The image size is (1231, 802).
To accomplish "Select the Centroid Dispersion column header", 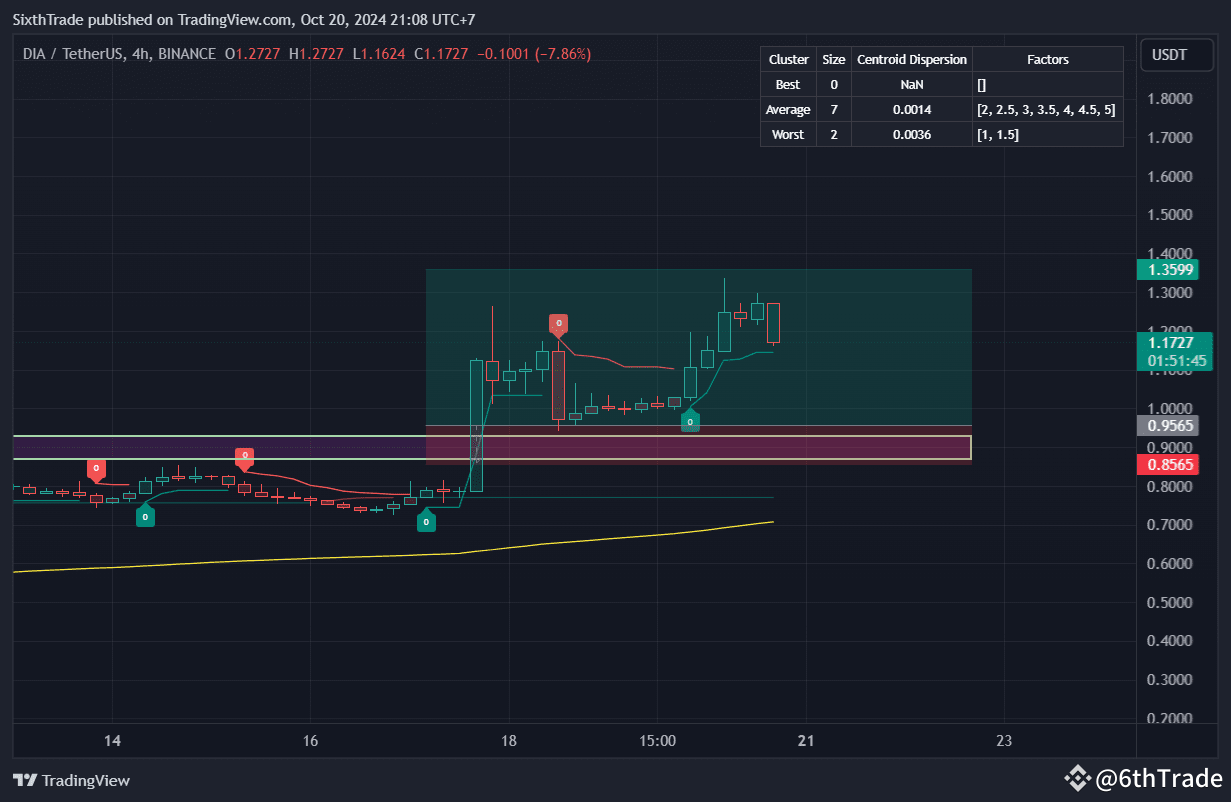I will [911, 59].
